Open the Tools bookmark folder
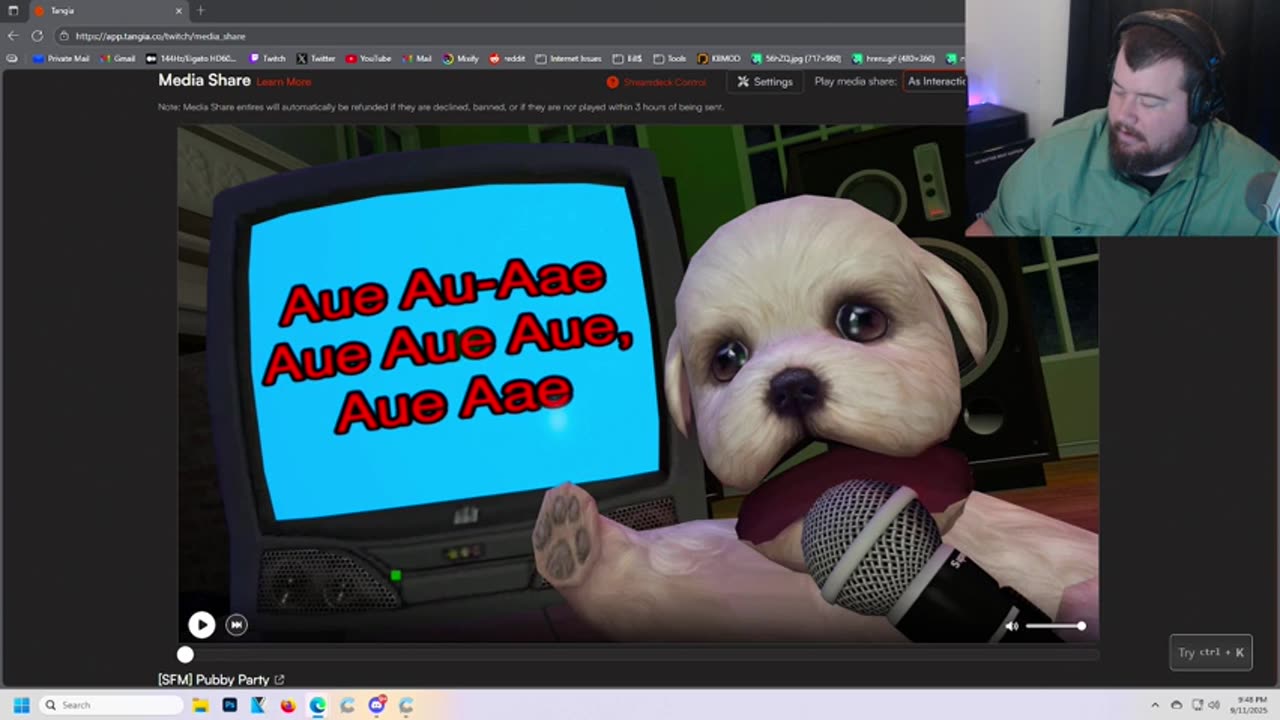The image size is (1280, 720). [669, 59]
